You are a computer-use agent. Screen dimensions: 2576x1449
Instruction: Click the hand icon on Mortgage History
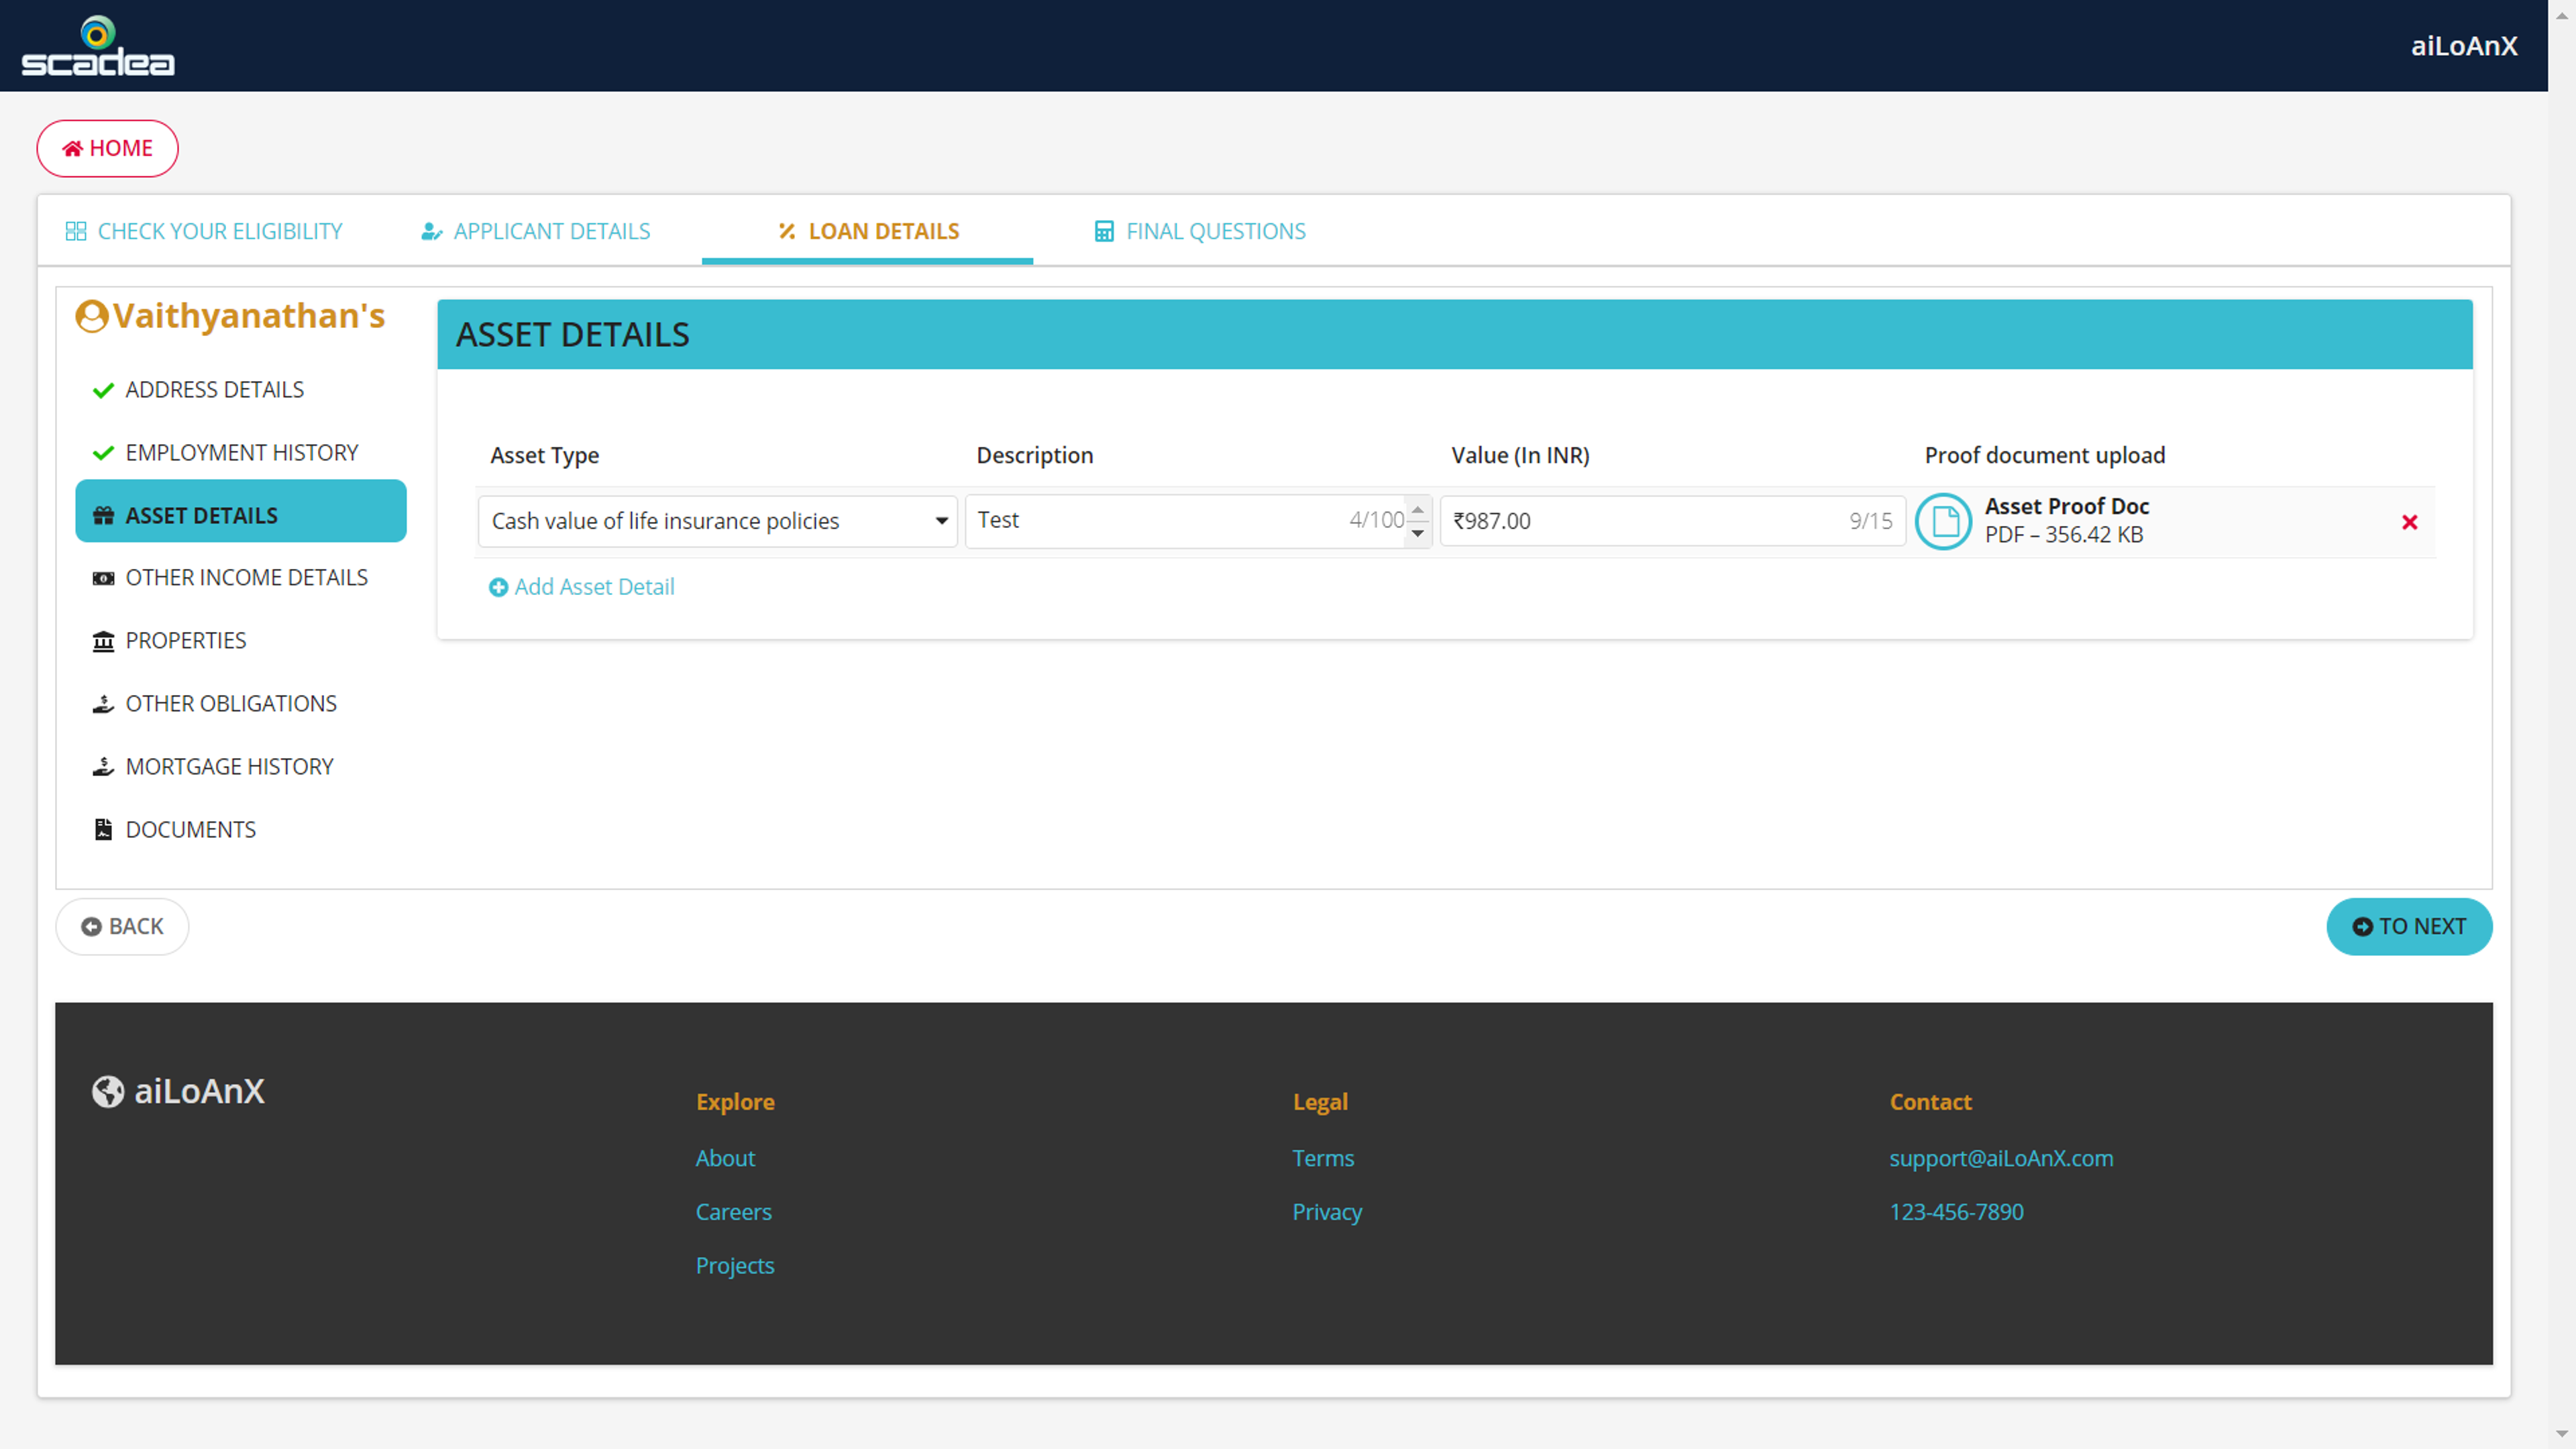tap(103, 767)
